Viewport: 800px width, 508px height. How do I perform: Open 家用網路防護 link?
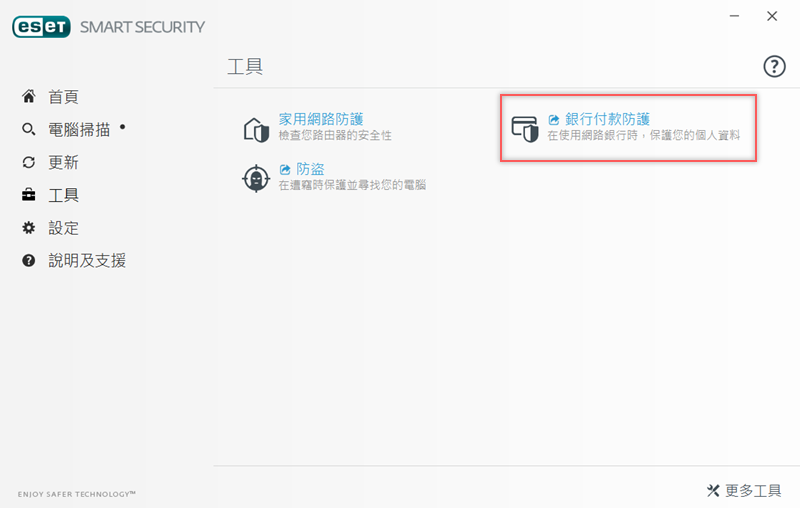tap(321, 119)
